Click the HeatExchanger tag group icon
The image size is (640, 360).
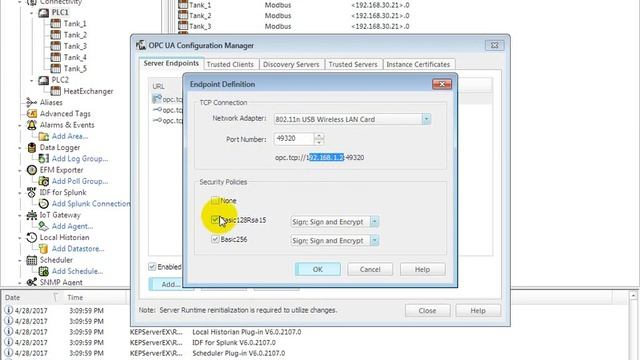point(56,91)
